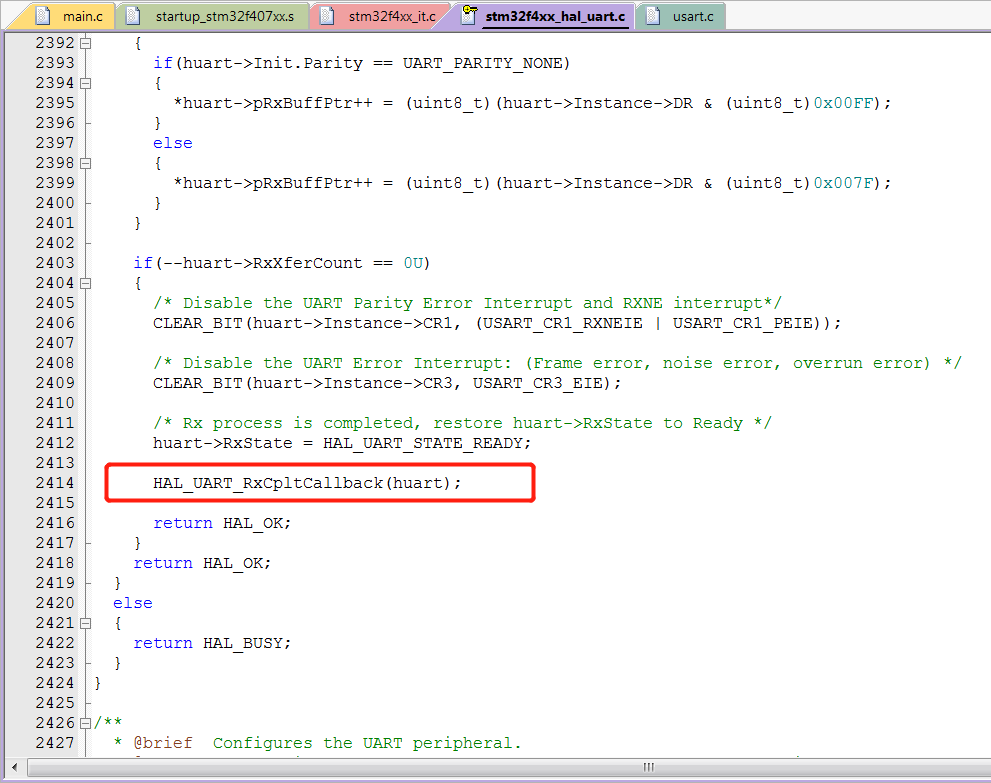This screenshot has width=991, height=783.
Task: Collapse the fold marker at line 2394
Action: 85,83
